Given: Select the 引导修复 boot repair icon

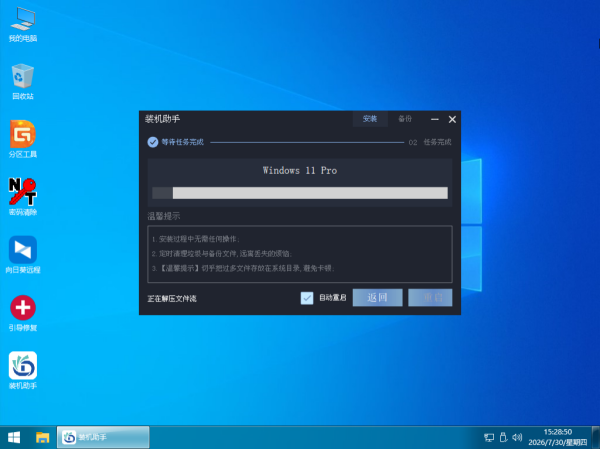Looking at the screenshot, I should click(23, 313).
